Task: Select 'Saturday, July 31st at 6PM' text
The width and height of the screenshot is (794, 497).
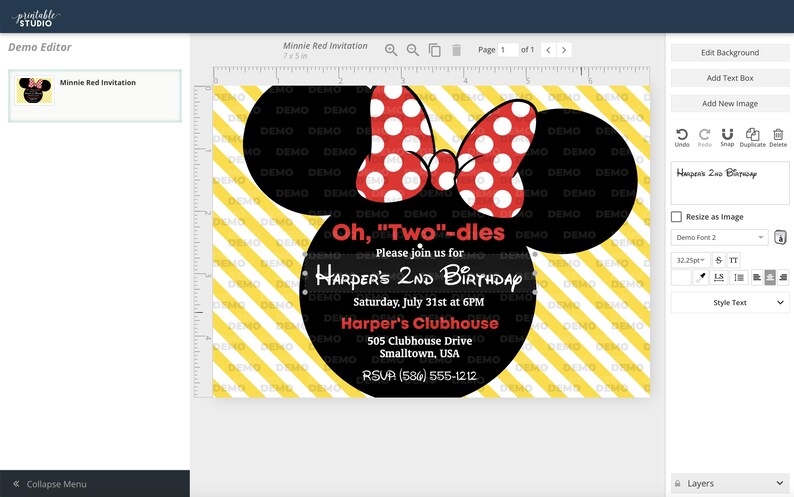Action: pos(419,302)
